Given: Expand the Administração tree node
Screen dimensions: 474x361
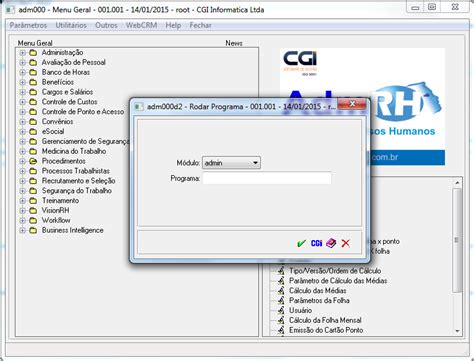Looking at the screenshot, I should click(22, 53).
